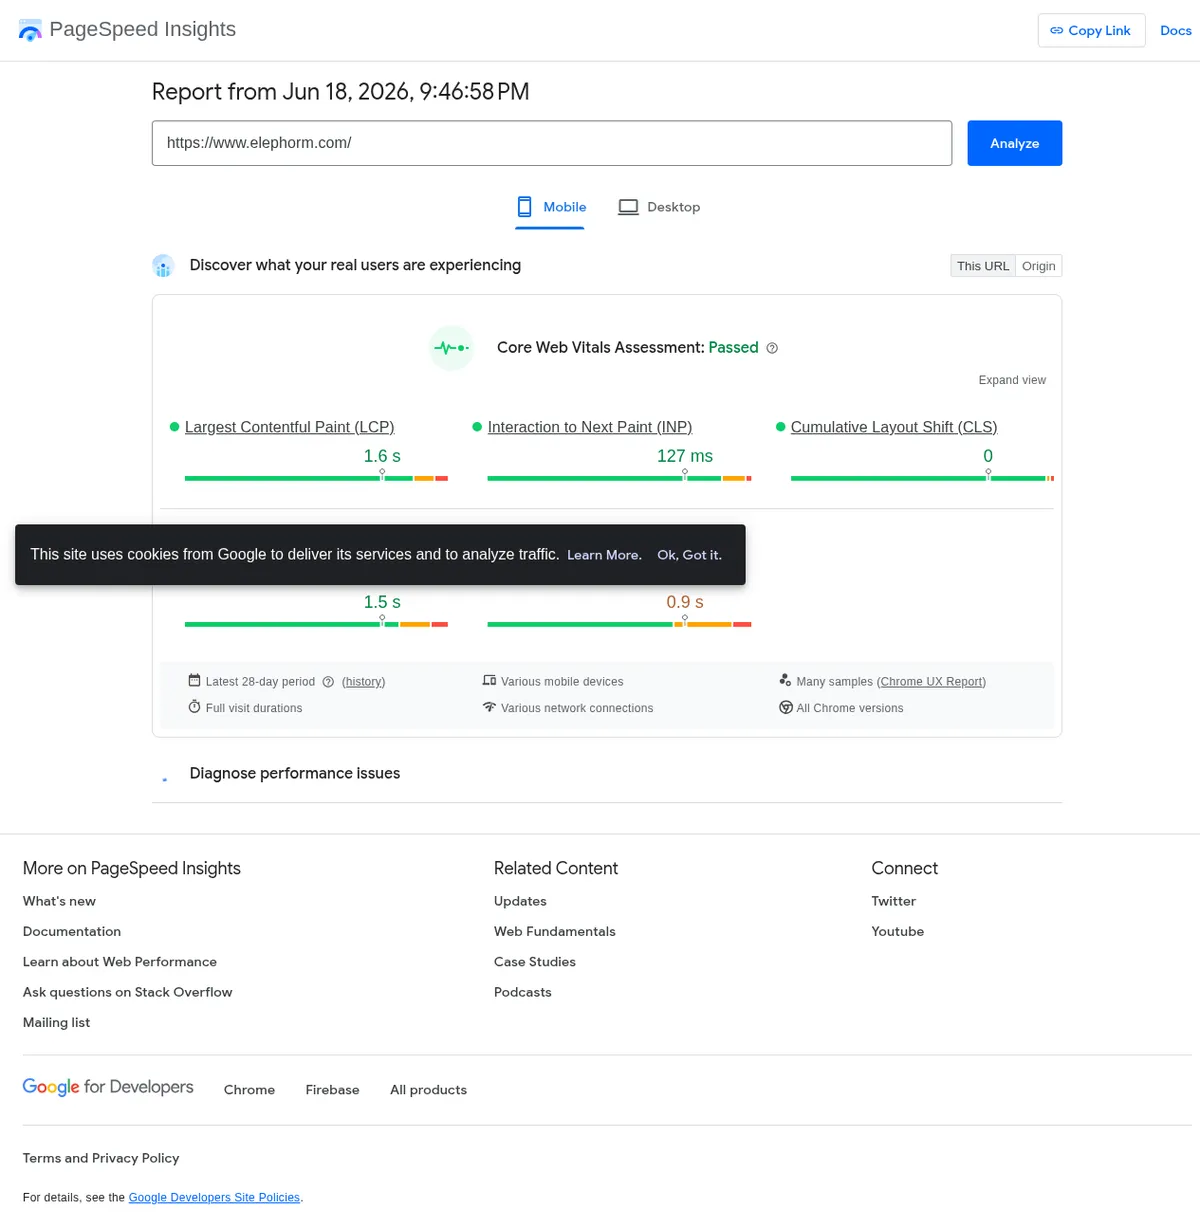
Task: Click the Core Web Vitals pulse icon
Action: [x=451, y=348]
